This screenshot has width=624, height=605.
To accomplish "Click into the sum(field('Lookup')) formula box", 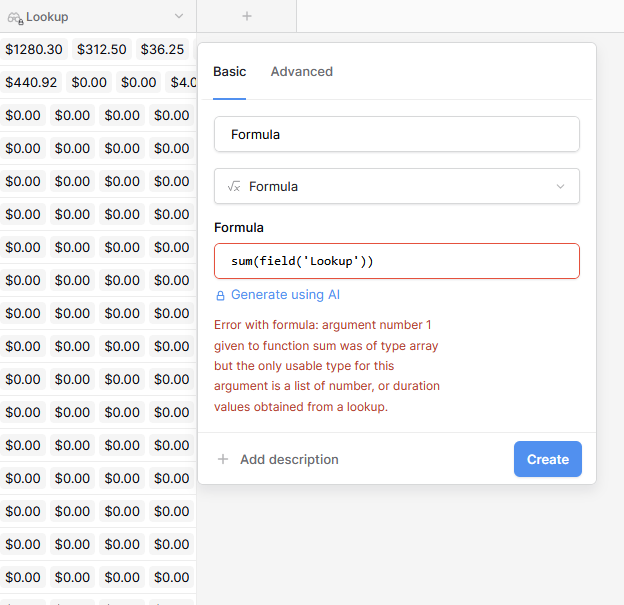I will pyautogui.click(x=396, y=261).
